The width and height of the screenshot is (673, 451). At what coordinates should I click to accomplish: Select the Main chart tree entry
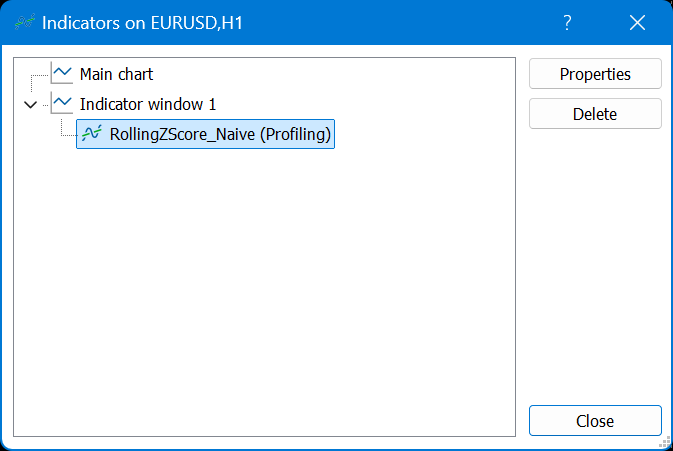click(x=116, y=74)
